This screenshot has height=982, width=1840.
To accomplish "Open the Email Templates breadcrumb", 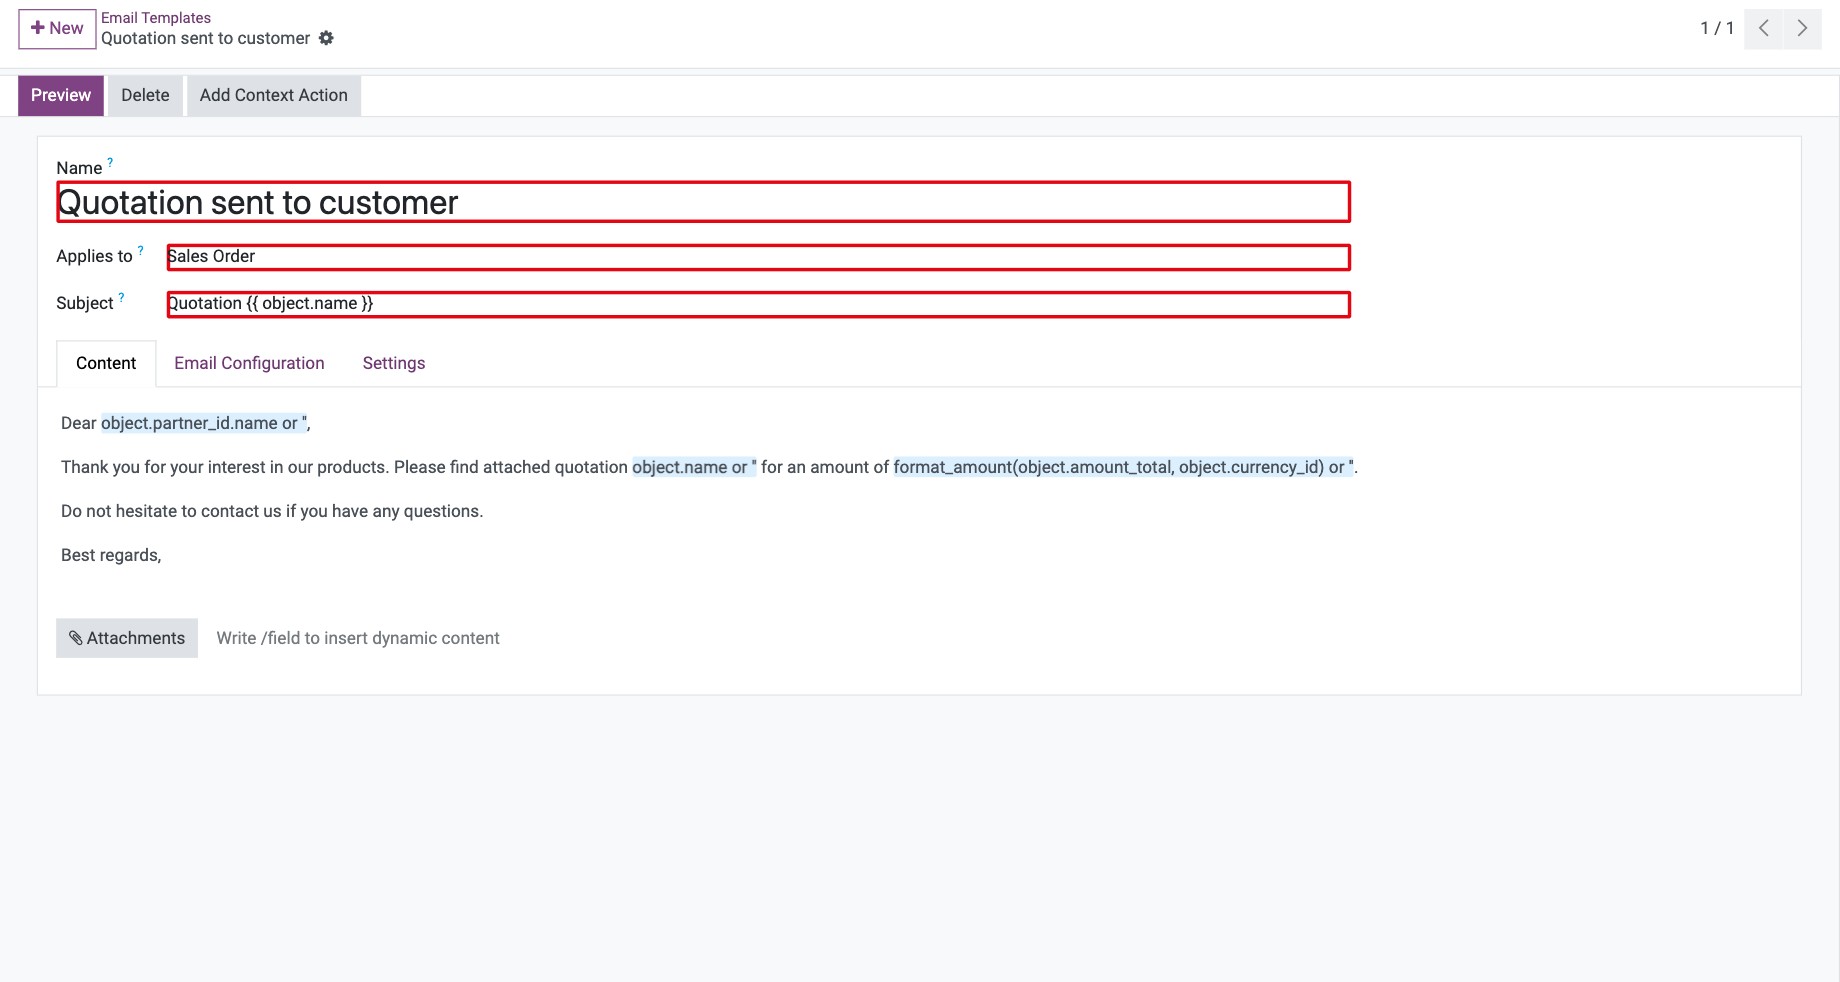I will click(x=156, y=18).
